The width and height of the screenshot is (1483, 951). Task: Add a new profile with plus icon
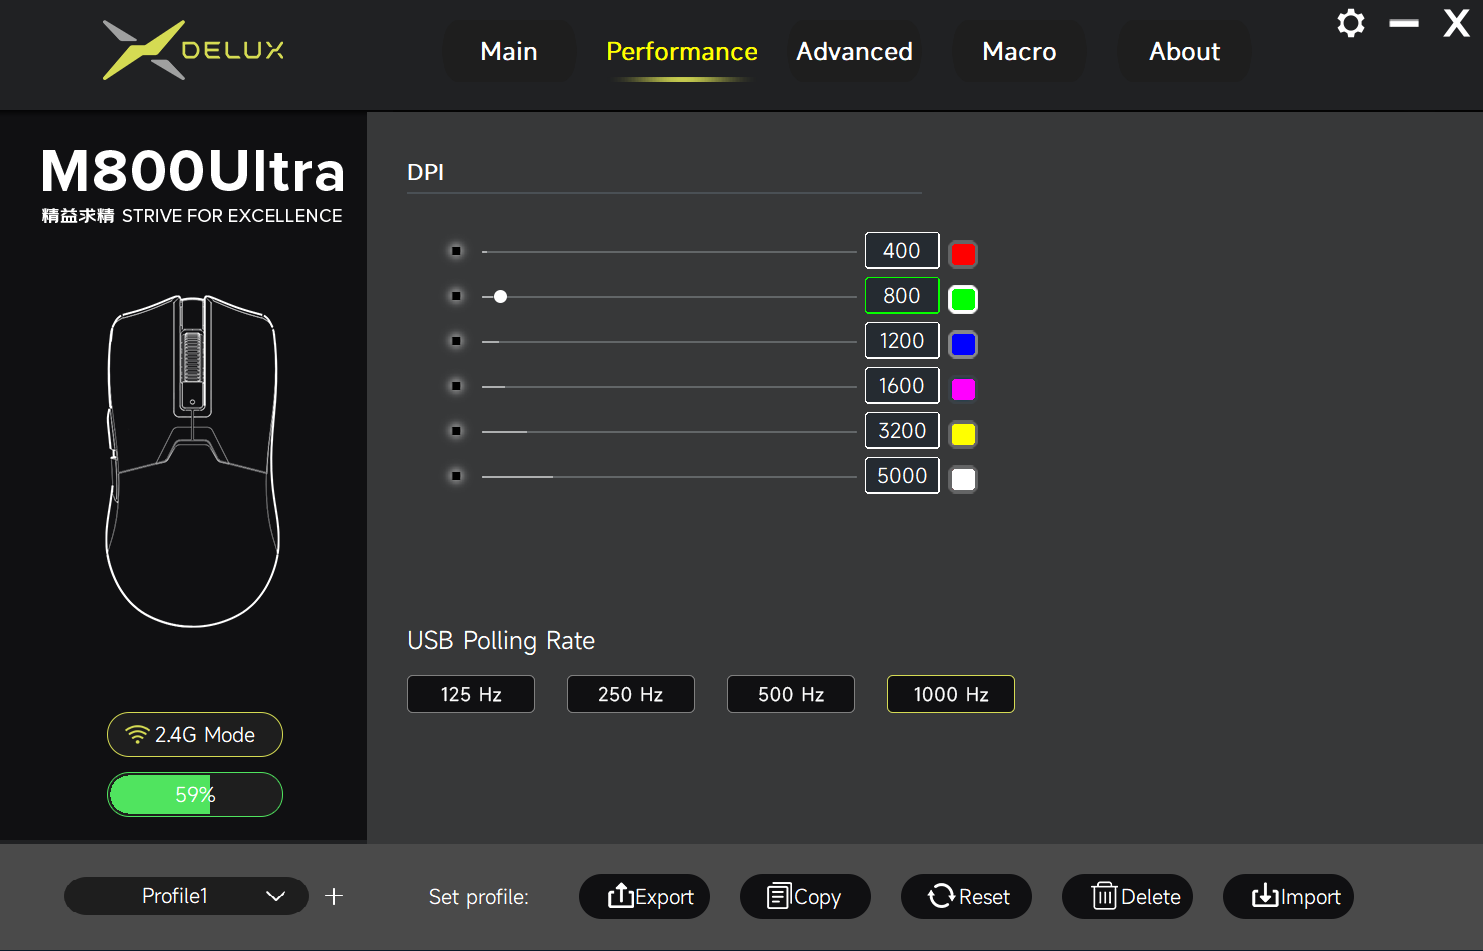click(x=334, y=896)
